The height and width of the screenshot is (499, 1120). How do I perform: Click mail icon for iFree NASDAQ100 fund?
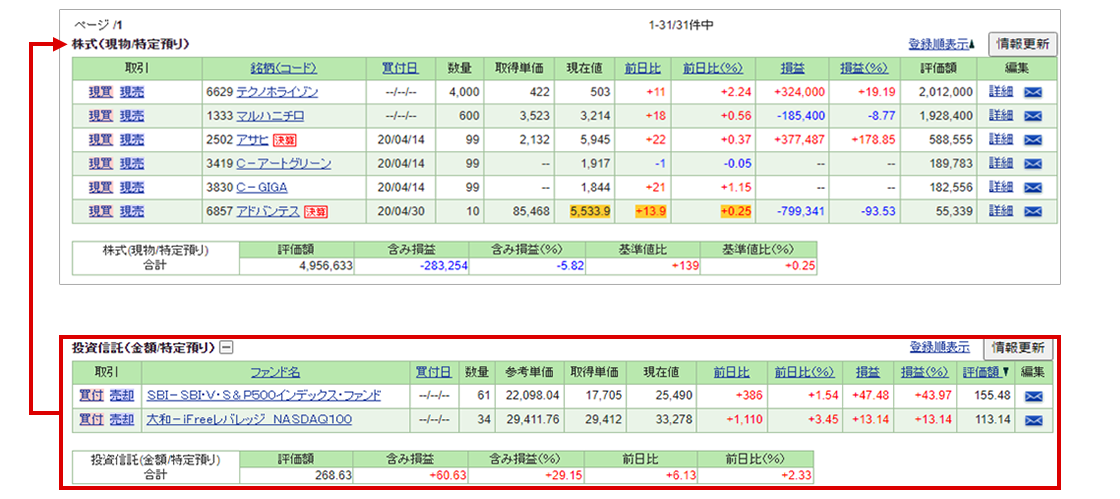coord(1034,420)
